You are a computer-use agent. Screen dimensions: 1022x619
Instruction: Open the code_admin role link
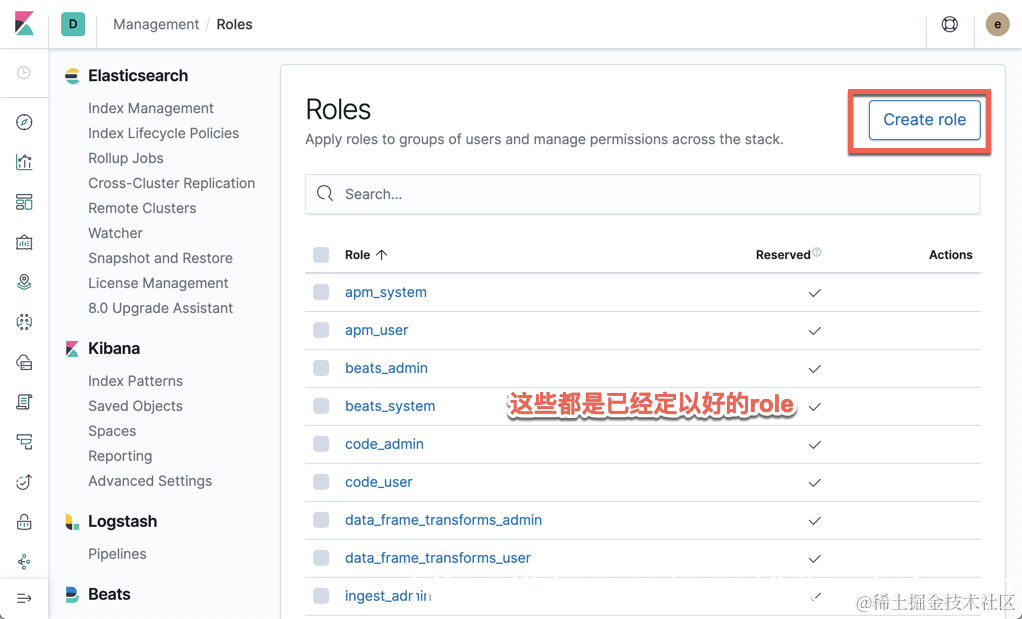click(385, 444)
